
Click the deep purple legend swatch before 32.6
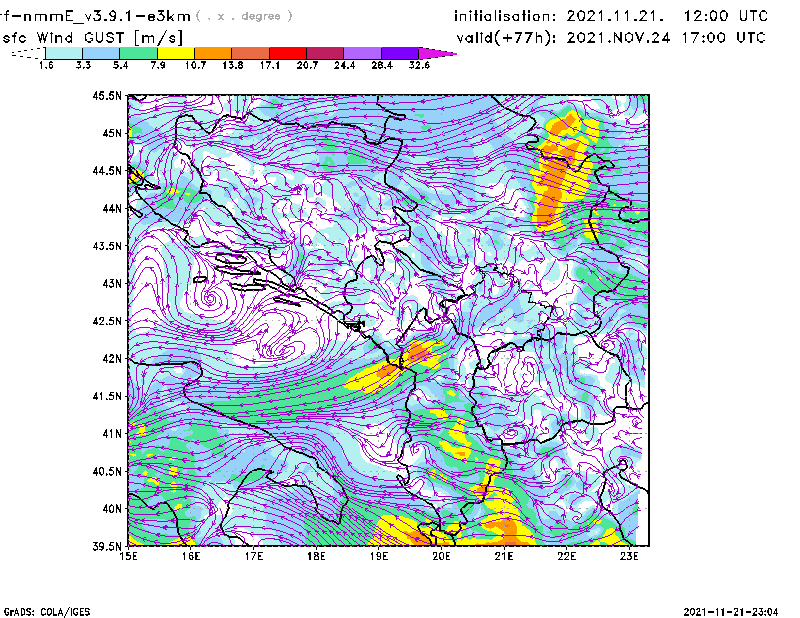coord(399,53)
